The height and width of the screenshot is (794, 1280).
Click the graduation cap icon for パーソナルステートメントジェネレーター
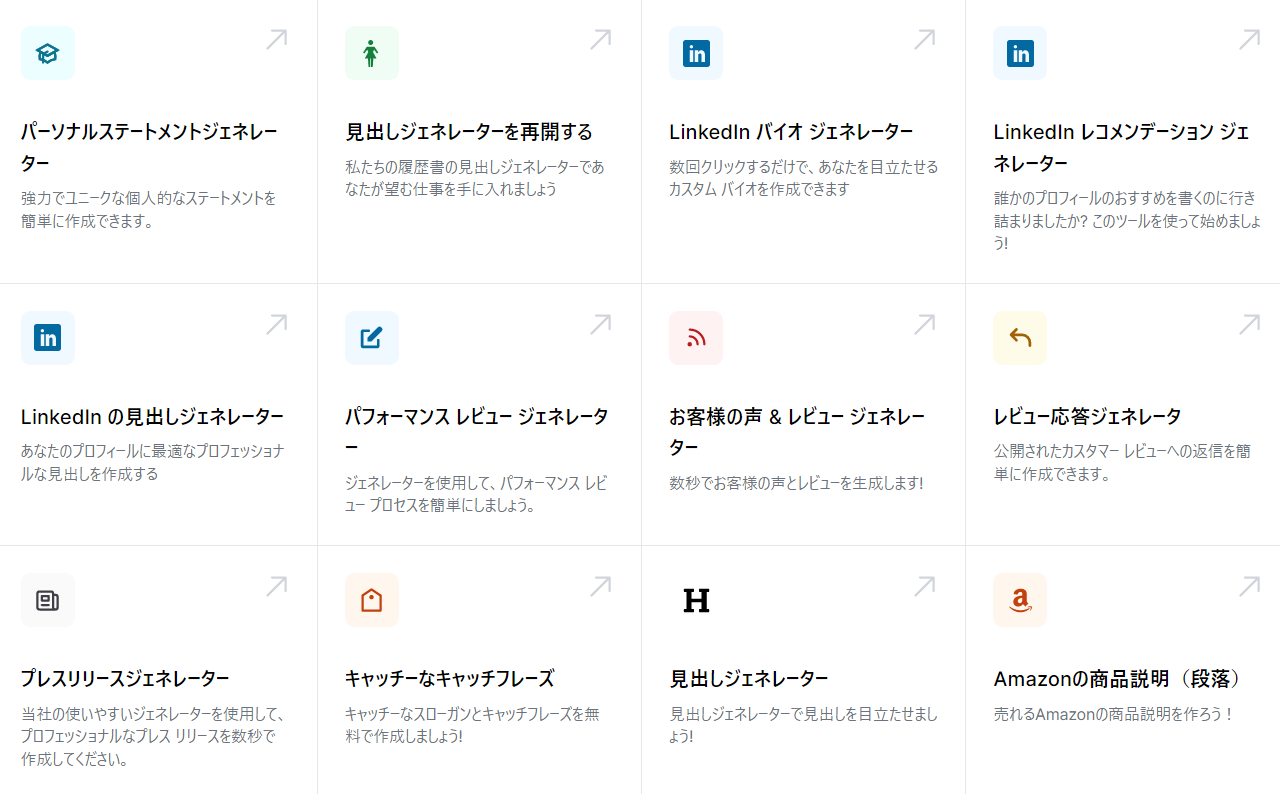coord(48,53)
